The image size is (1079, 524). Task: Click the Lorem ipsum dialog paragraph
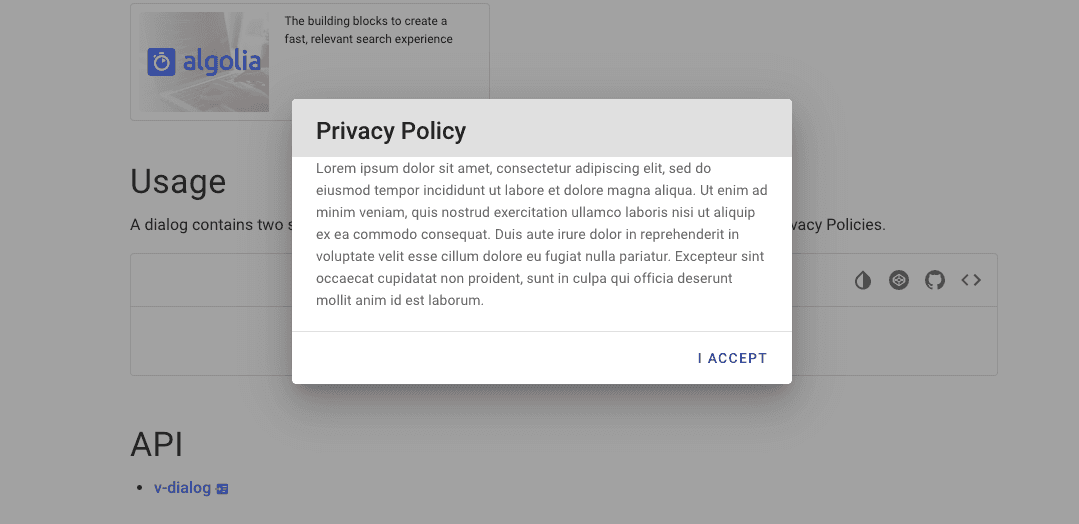coord(542,234)
